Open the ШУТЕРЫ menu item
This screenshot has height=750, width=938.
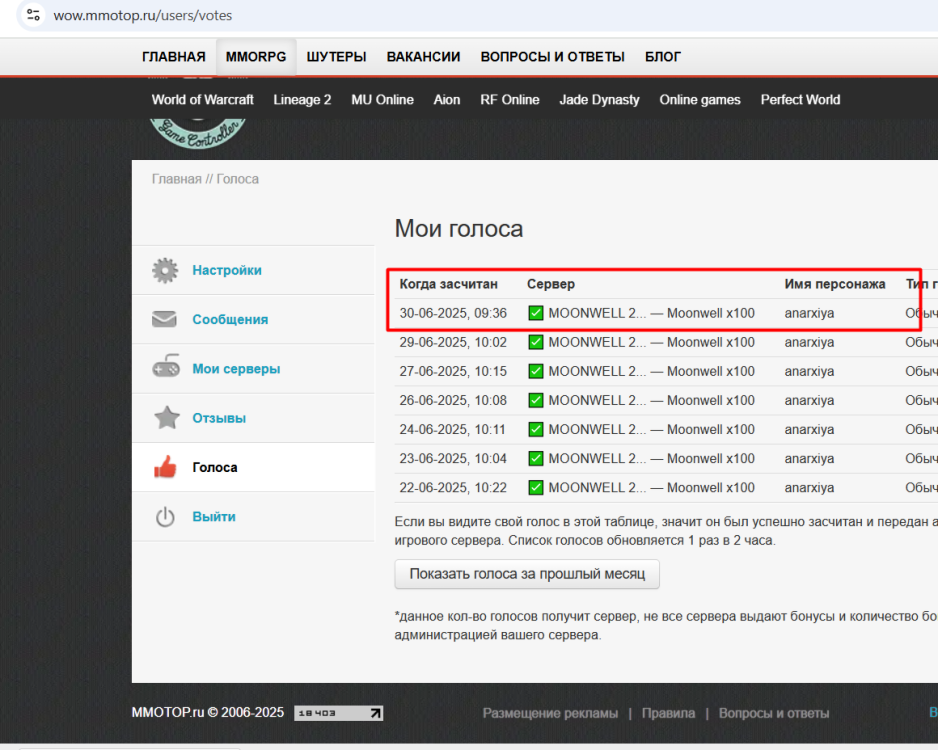point(336,57)
